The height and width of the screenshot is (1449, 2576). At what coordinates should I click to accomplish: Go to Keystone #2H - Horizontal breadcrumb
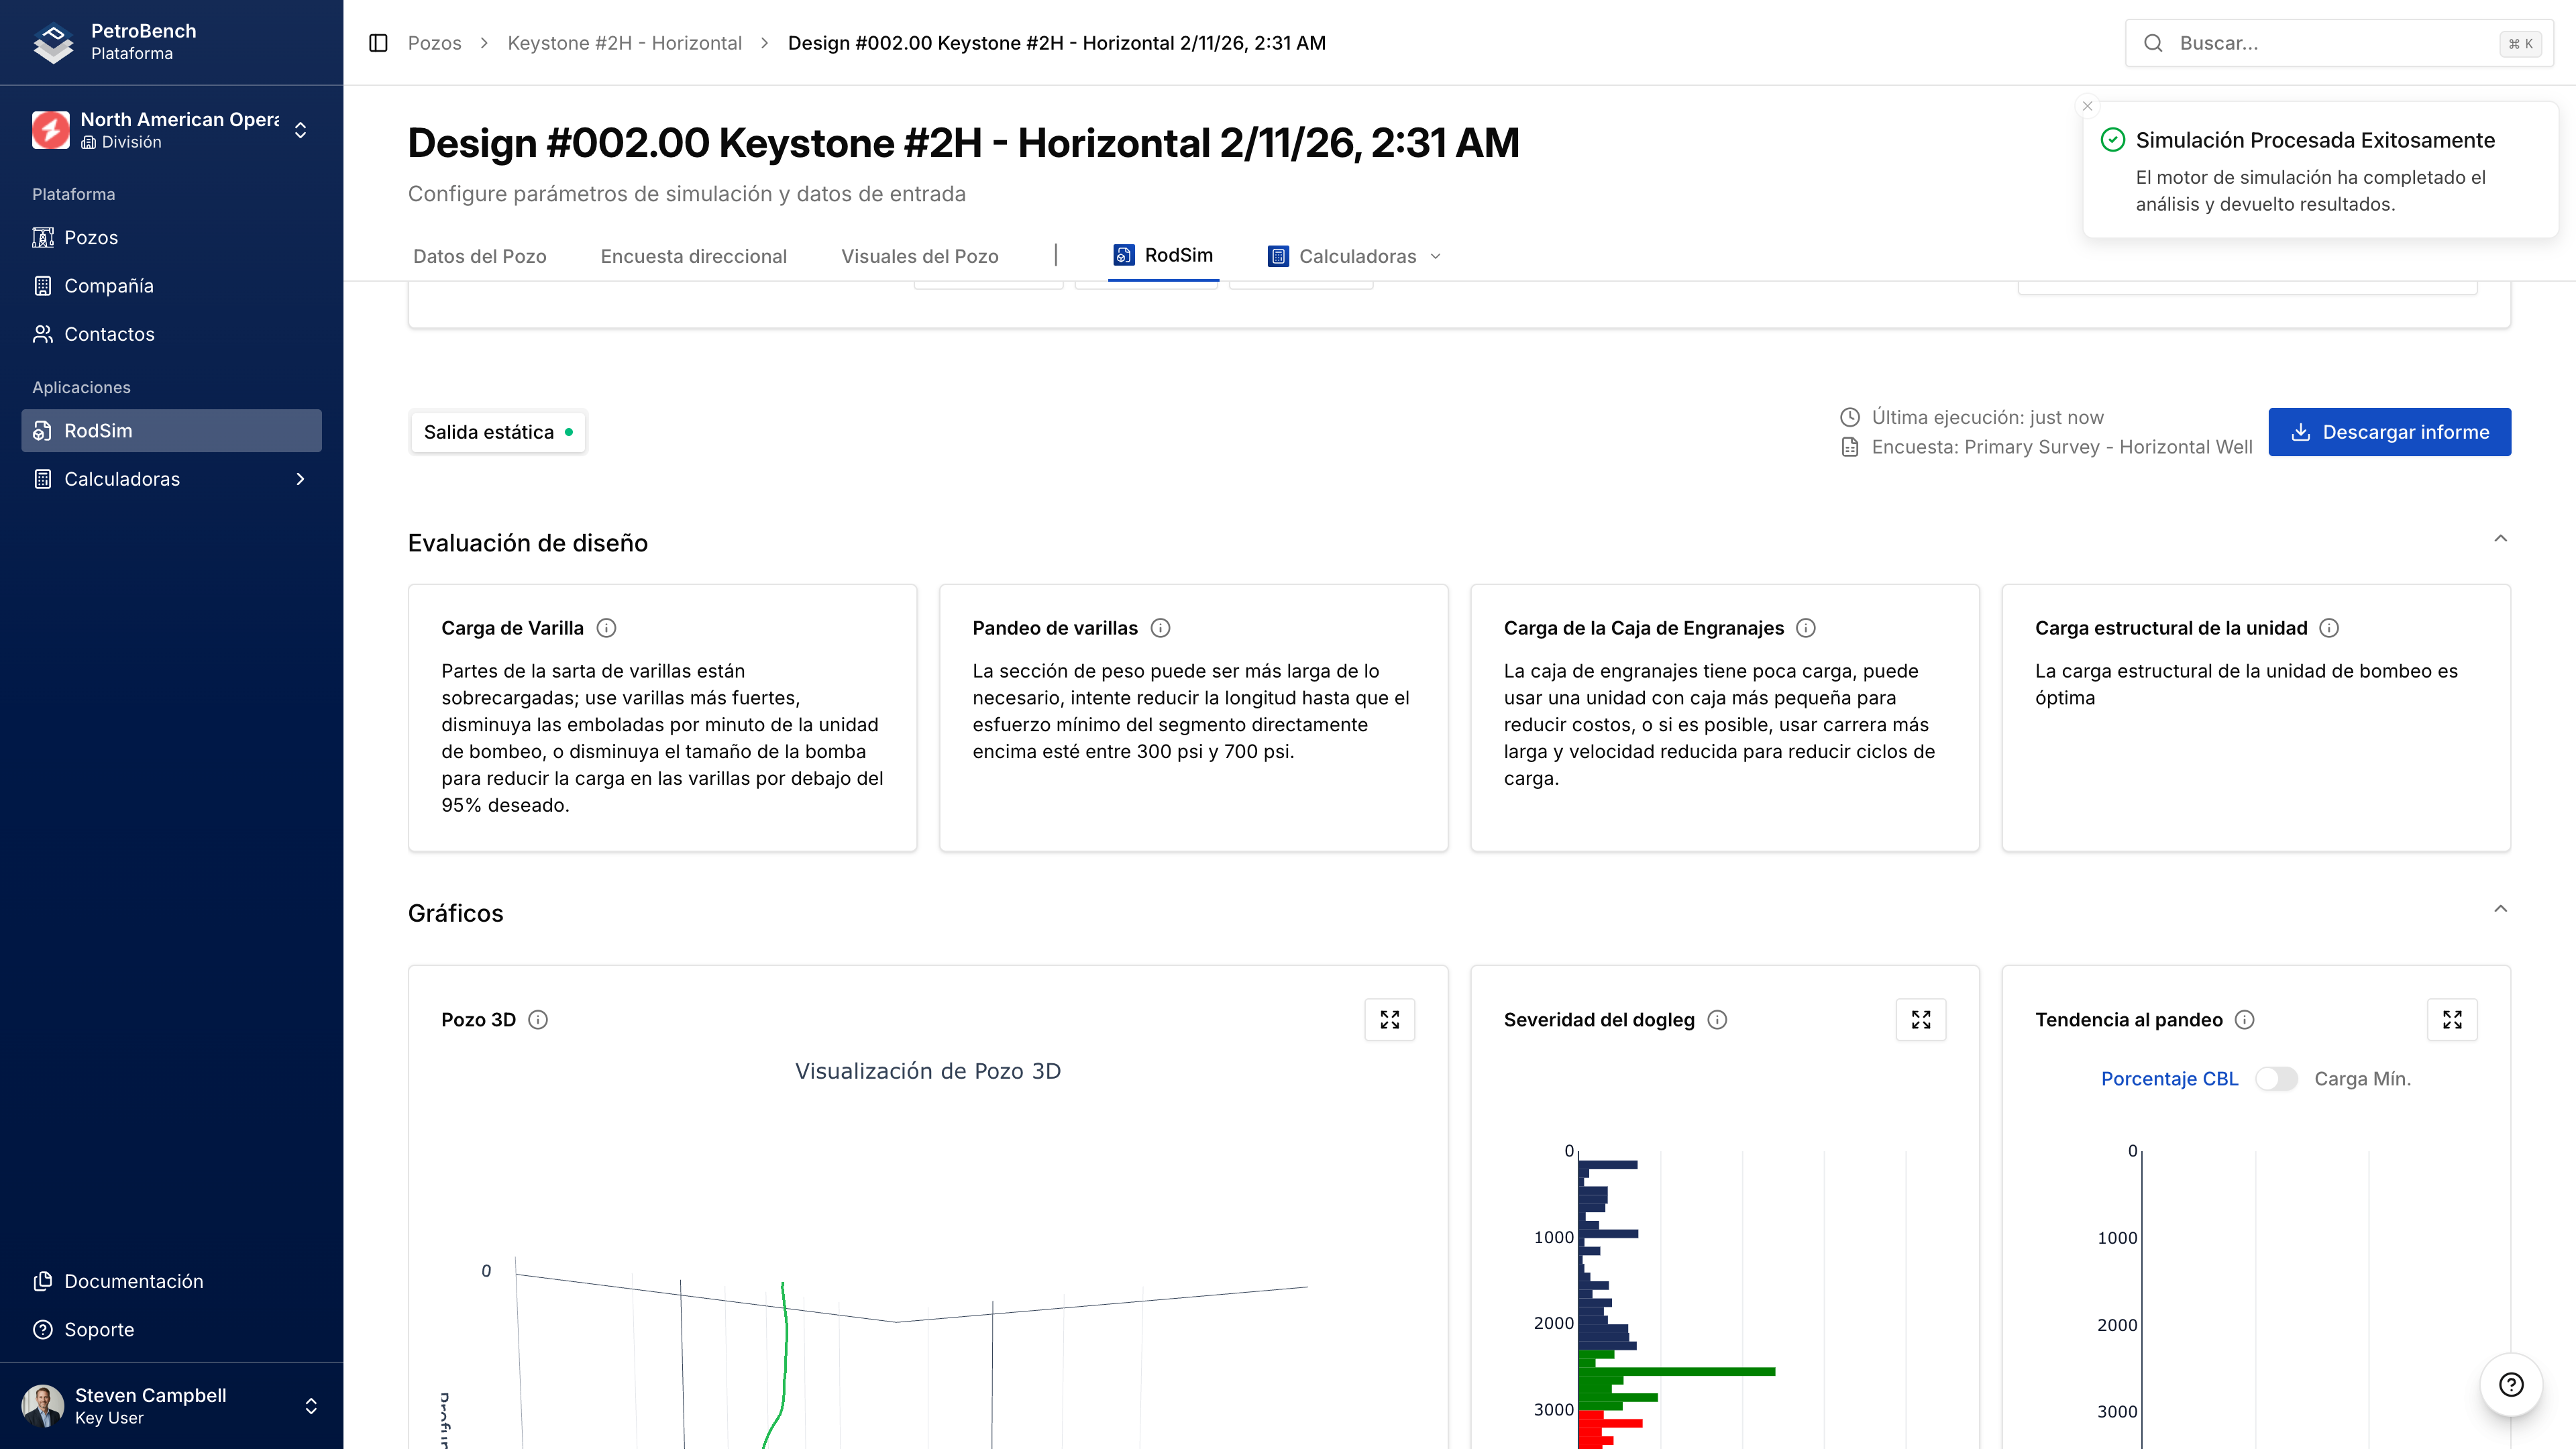pos(624,43)
